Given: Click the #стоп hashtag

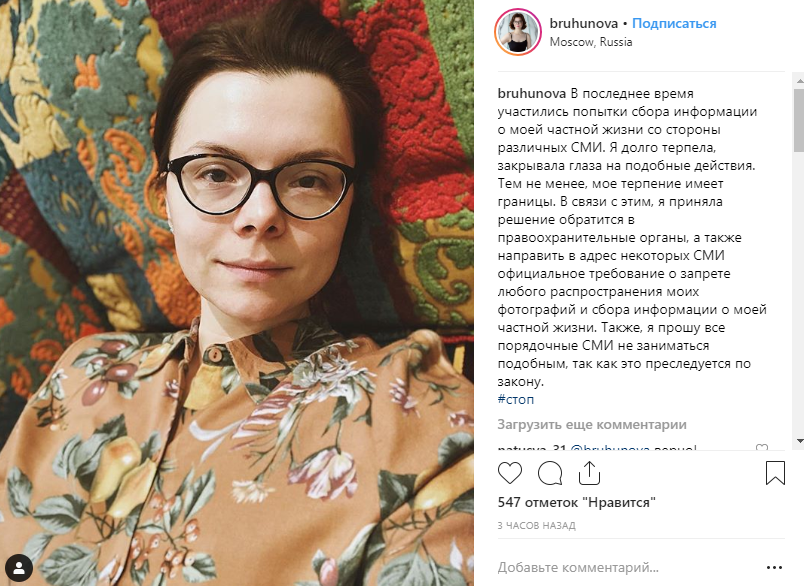Looking at the screenshot, I should point(515,399).
